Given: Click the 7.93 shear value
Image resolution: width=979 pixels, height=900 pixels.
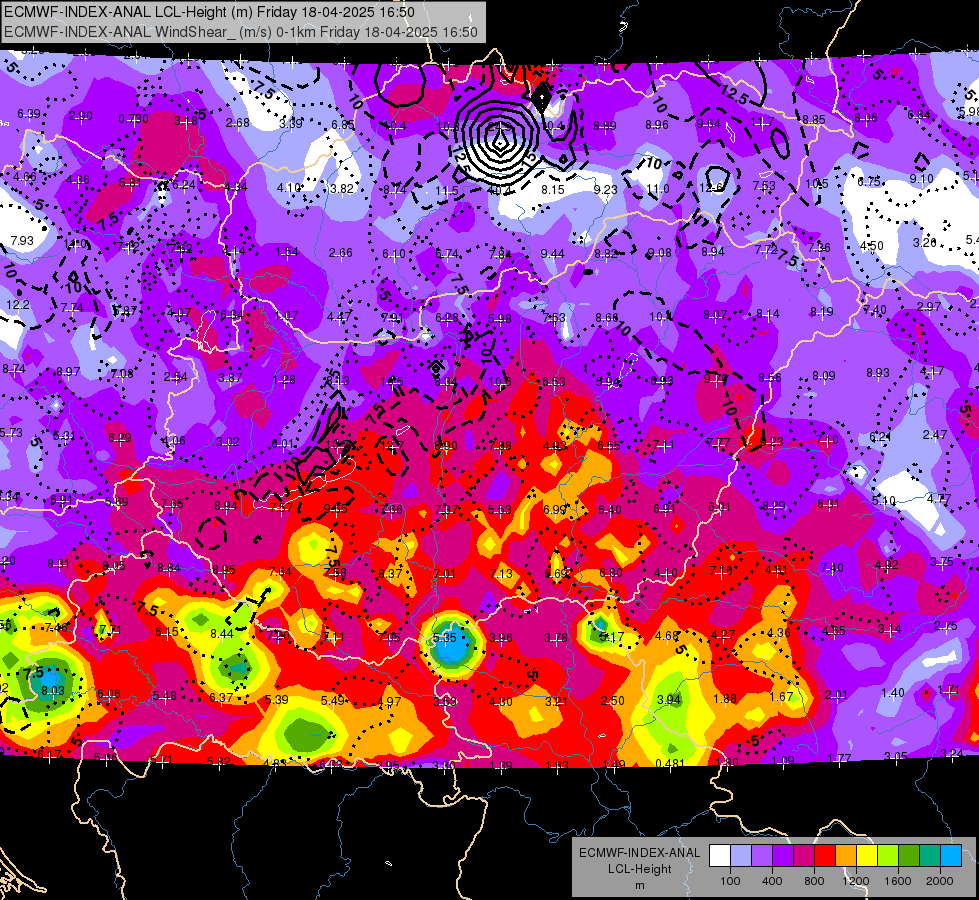Looking at the screenshot, I should click(x=22, y=240).
